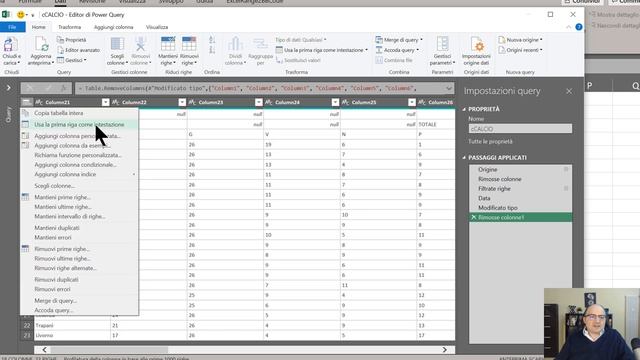Switch to the Home tab
This screenshot has height=360, width=640.
pyautogui.click(x=38, y=27)
